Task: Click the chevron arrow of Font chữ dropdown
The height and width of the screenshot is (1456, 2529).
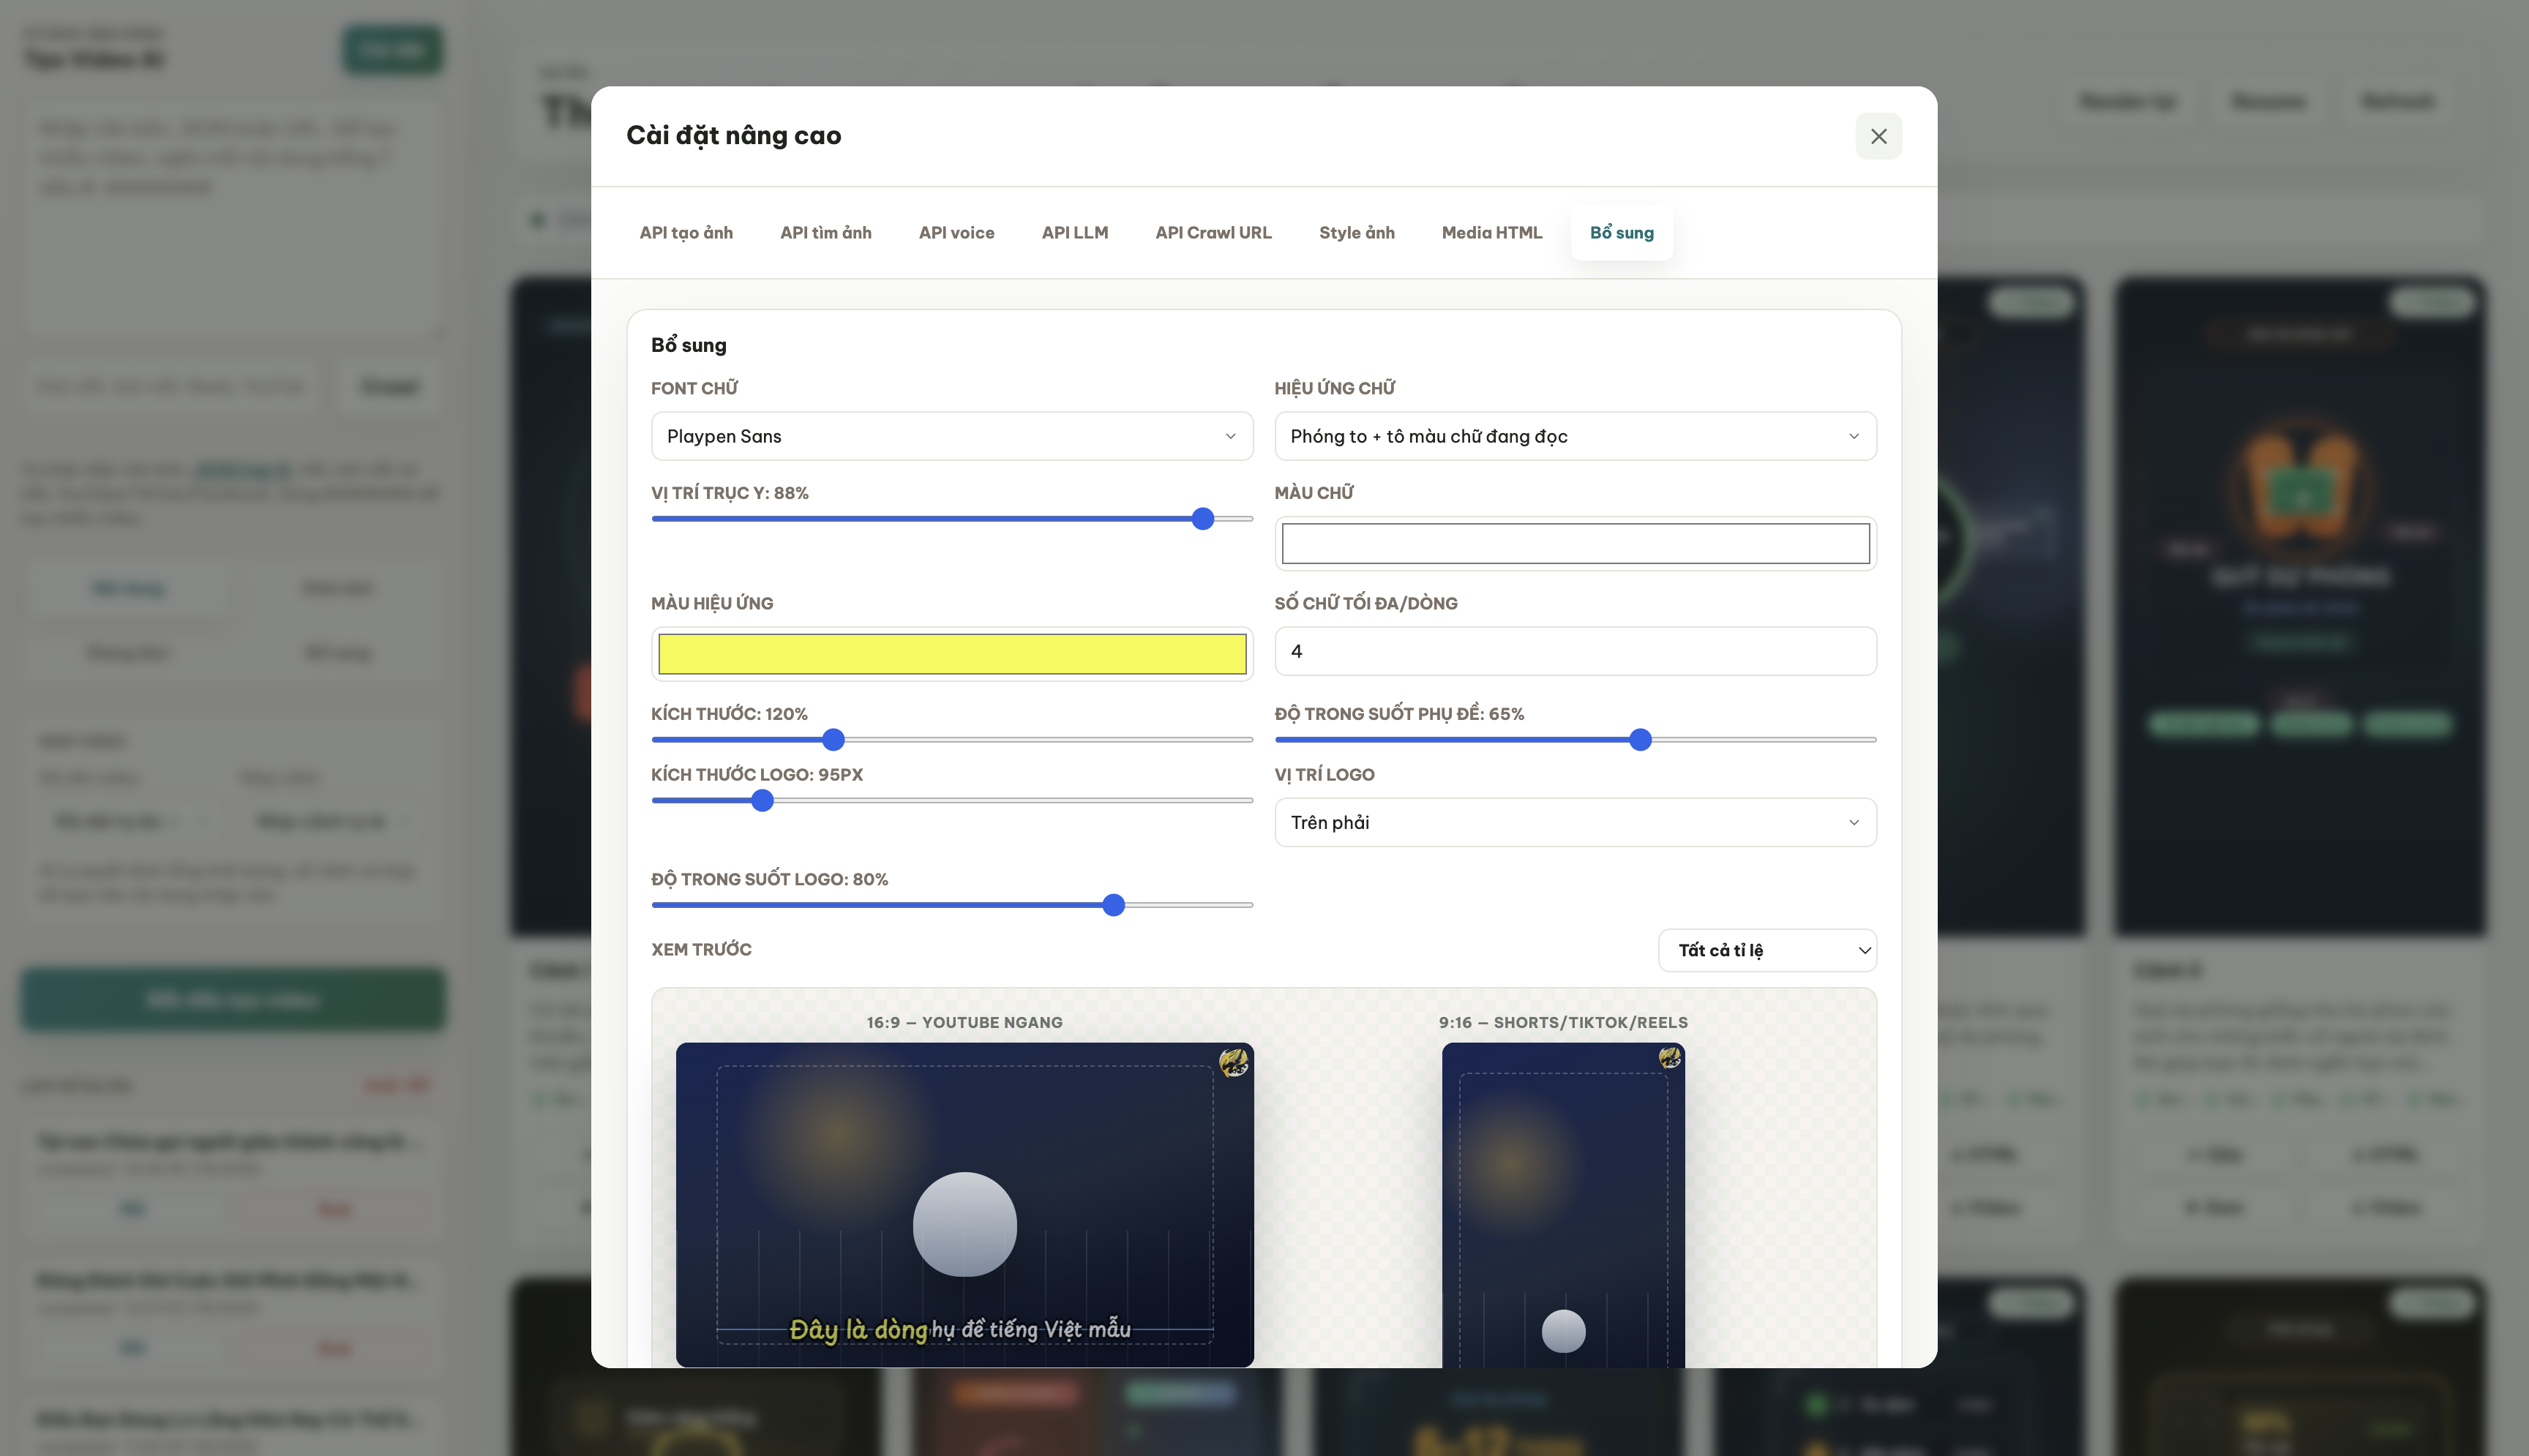Action: tap(1230, 436)
